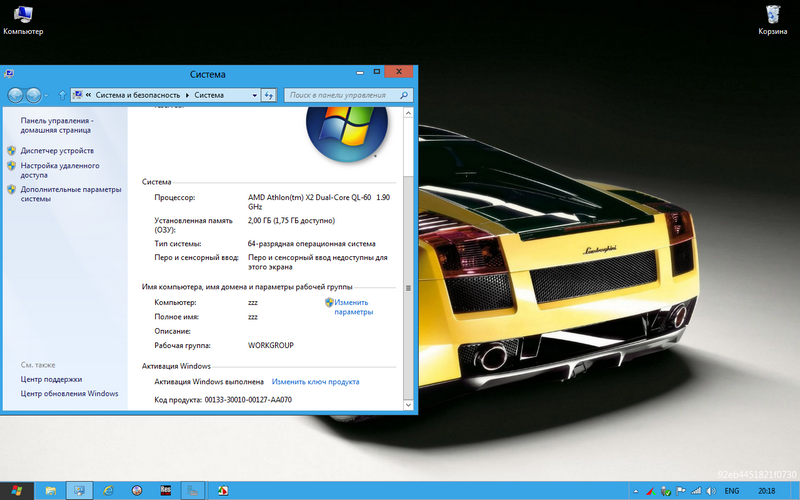The image size is (800, 500).
Task: Click shield icon beside Настройка удаленного доступа
Action: [12, 166]
